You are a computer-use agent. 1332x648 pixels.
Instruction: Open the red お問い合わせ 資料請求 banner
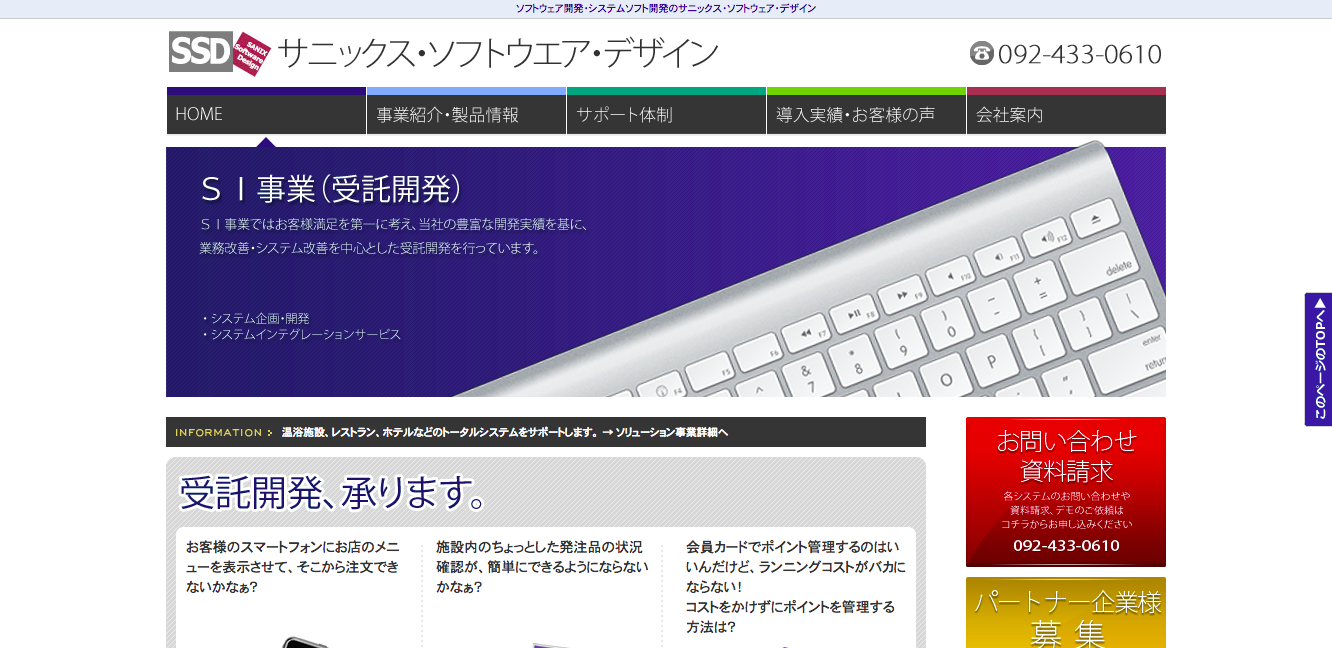pyautogui.click(x=1066, y=491)
